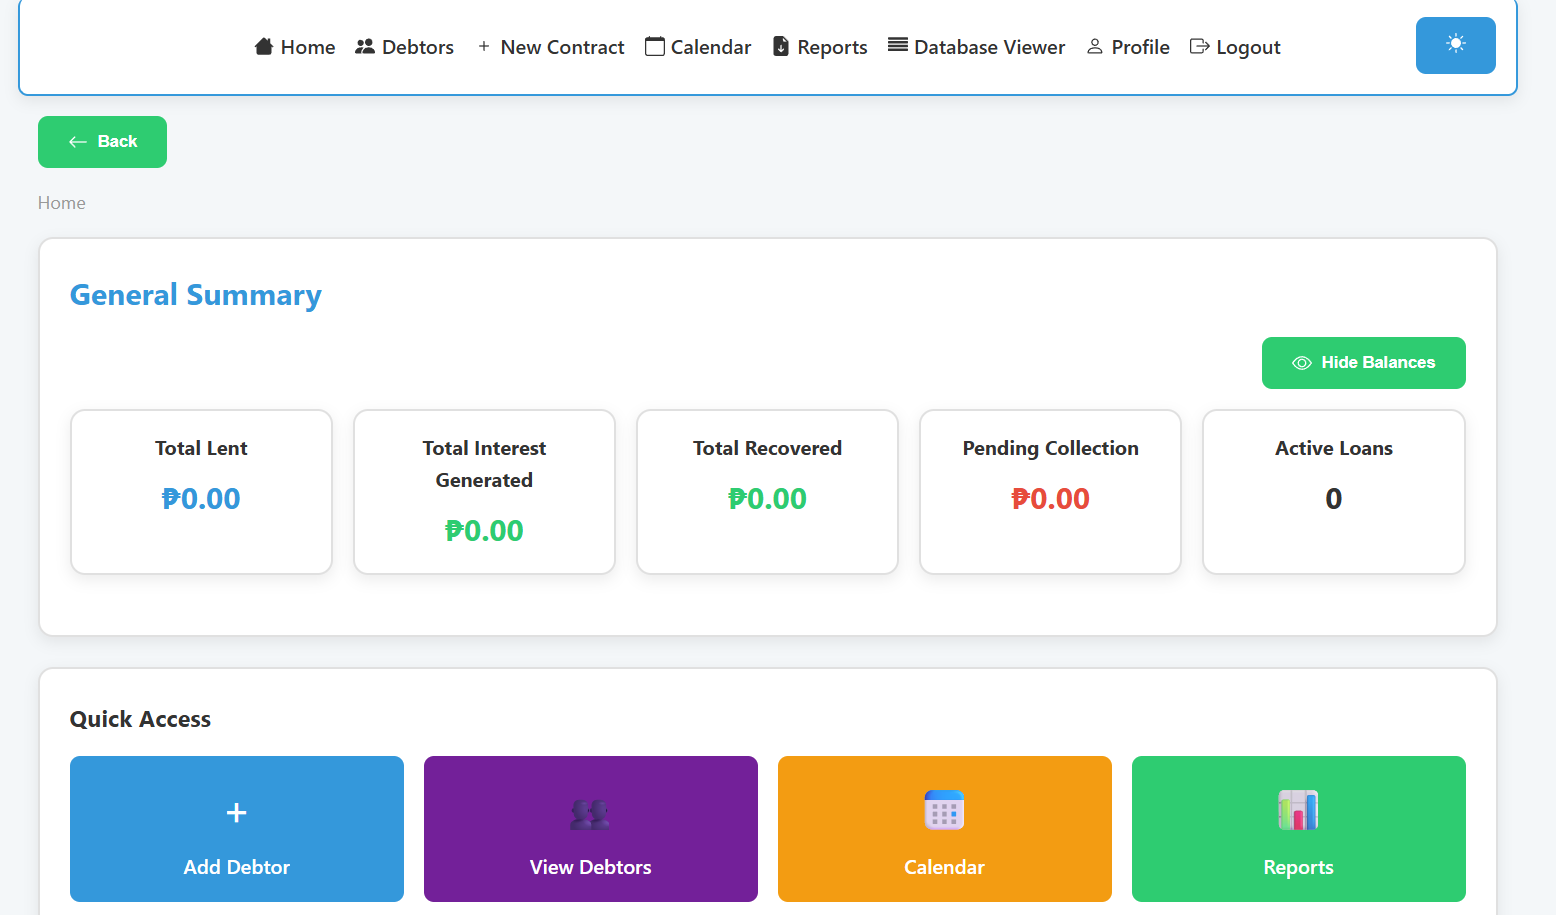Screen dimensions: 1556x915
Task: Click the Total Recovered amount ₱0.00
Action: (x=767, y=499)
